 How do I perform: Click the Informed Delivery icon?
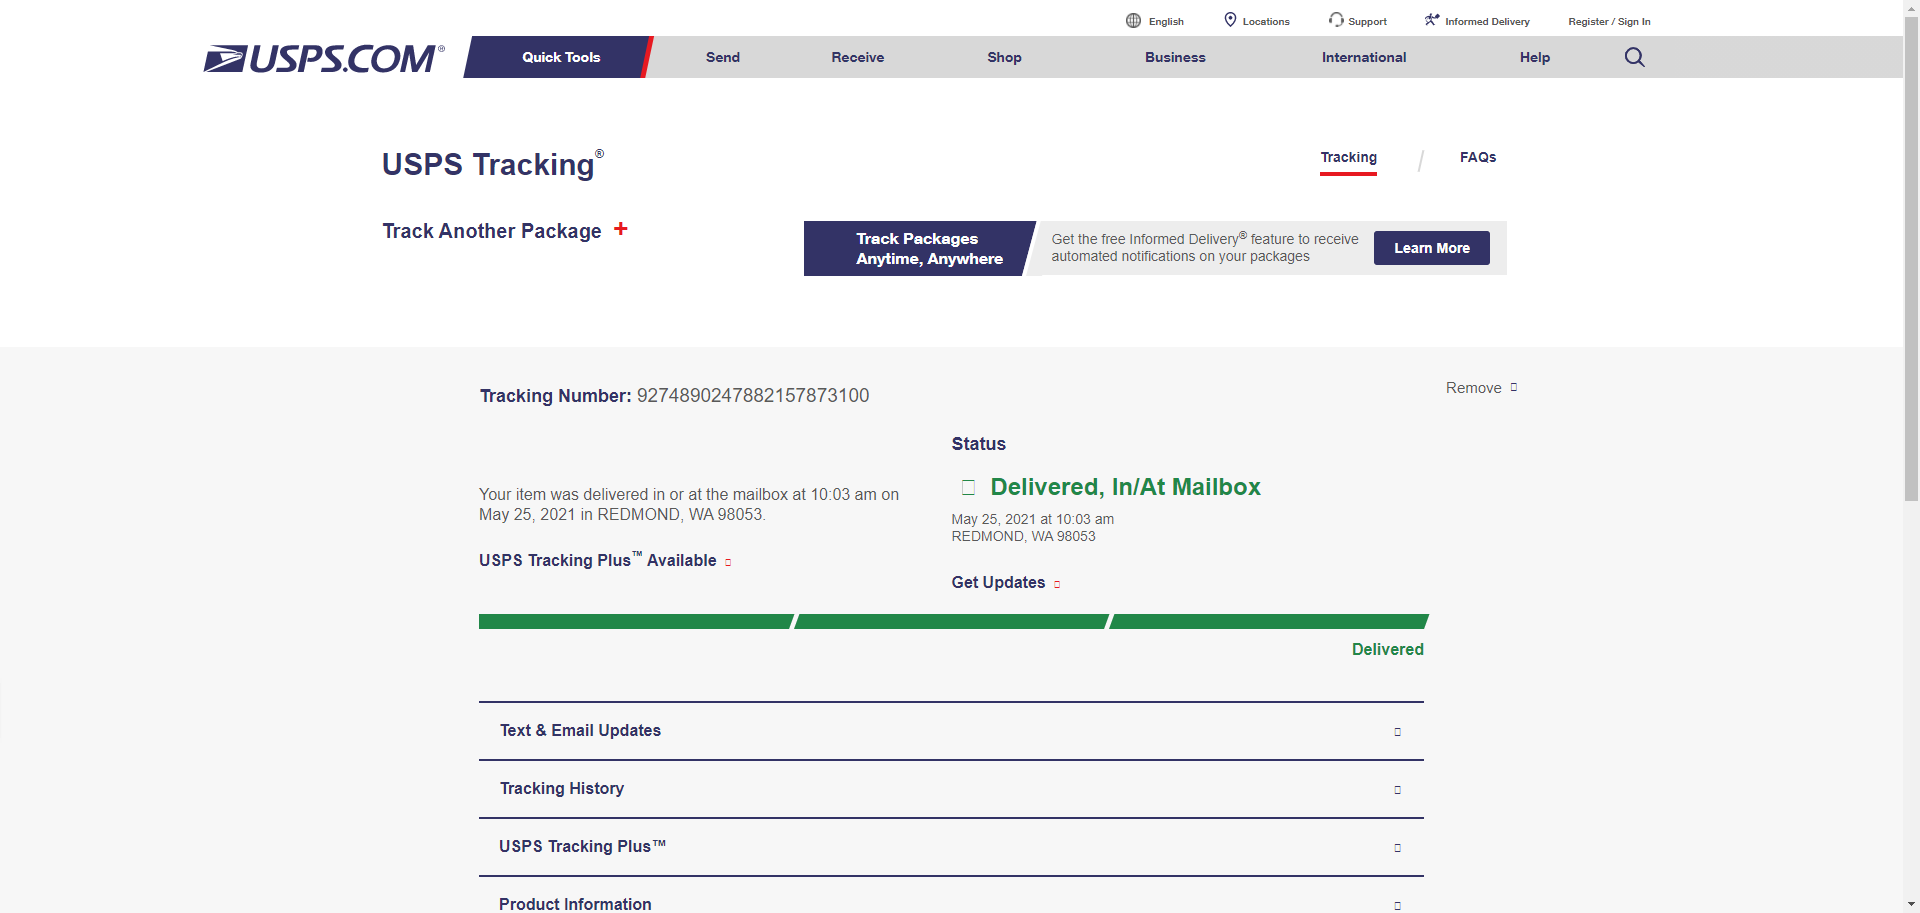click(1432, 20)
